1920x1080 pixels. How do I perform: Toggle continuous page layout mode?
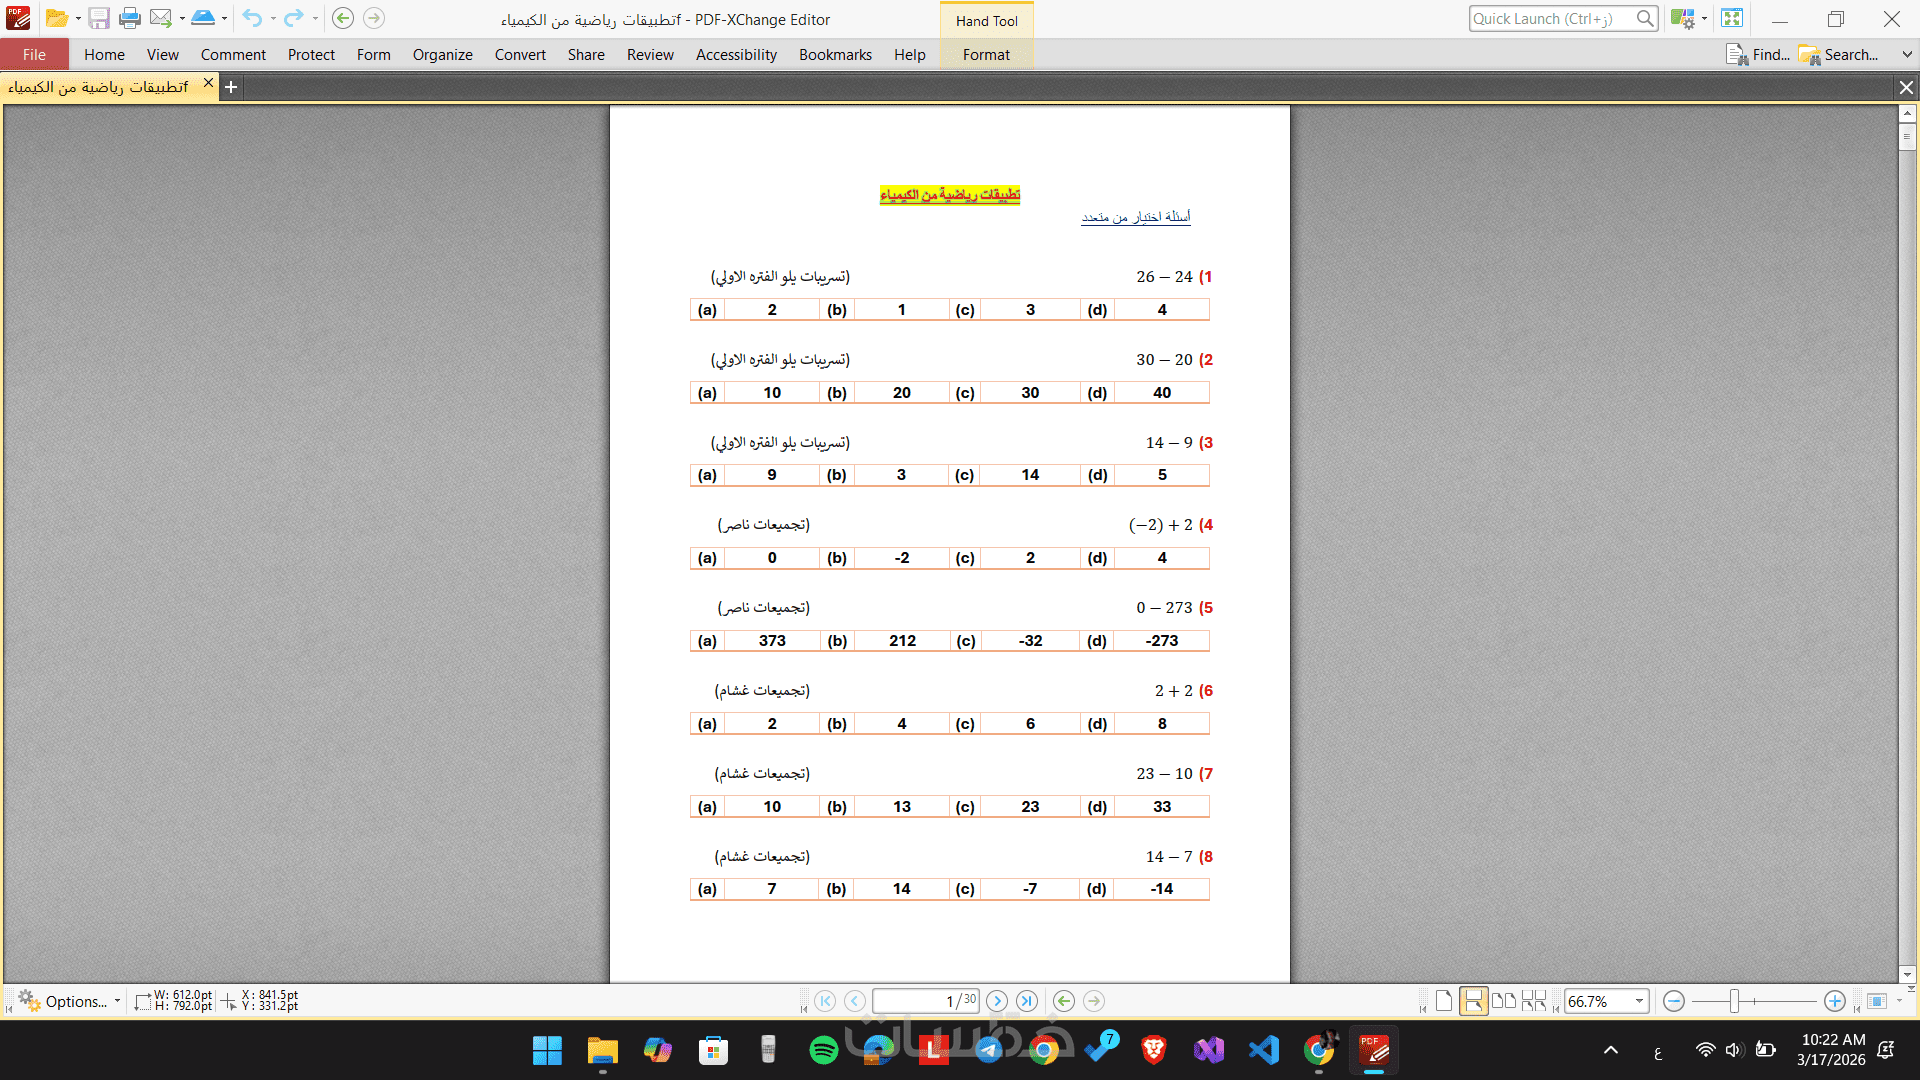tap(1473, 1001)
